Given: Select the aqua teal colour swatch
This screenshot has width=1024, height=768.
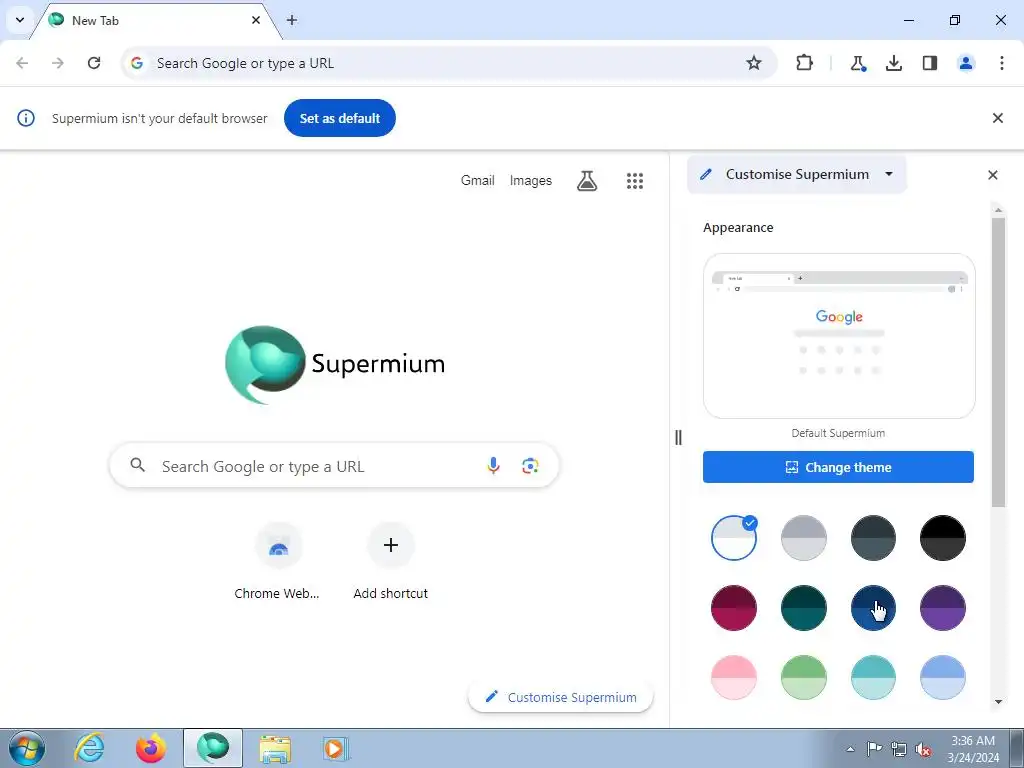Looking at the screenshot, I should click(873, 677).
